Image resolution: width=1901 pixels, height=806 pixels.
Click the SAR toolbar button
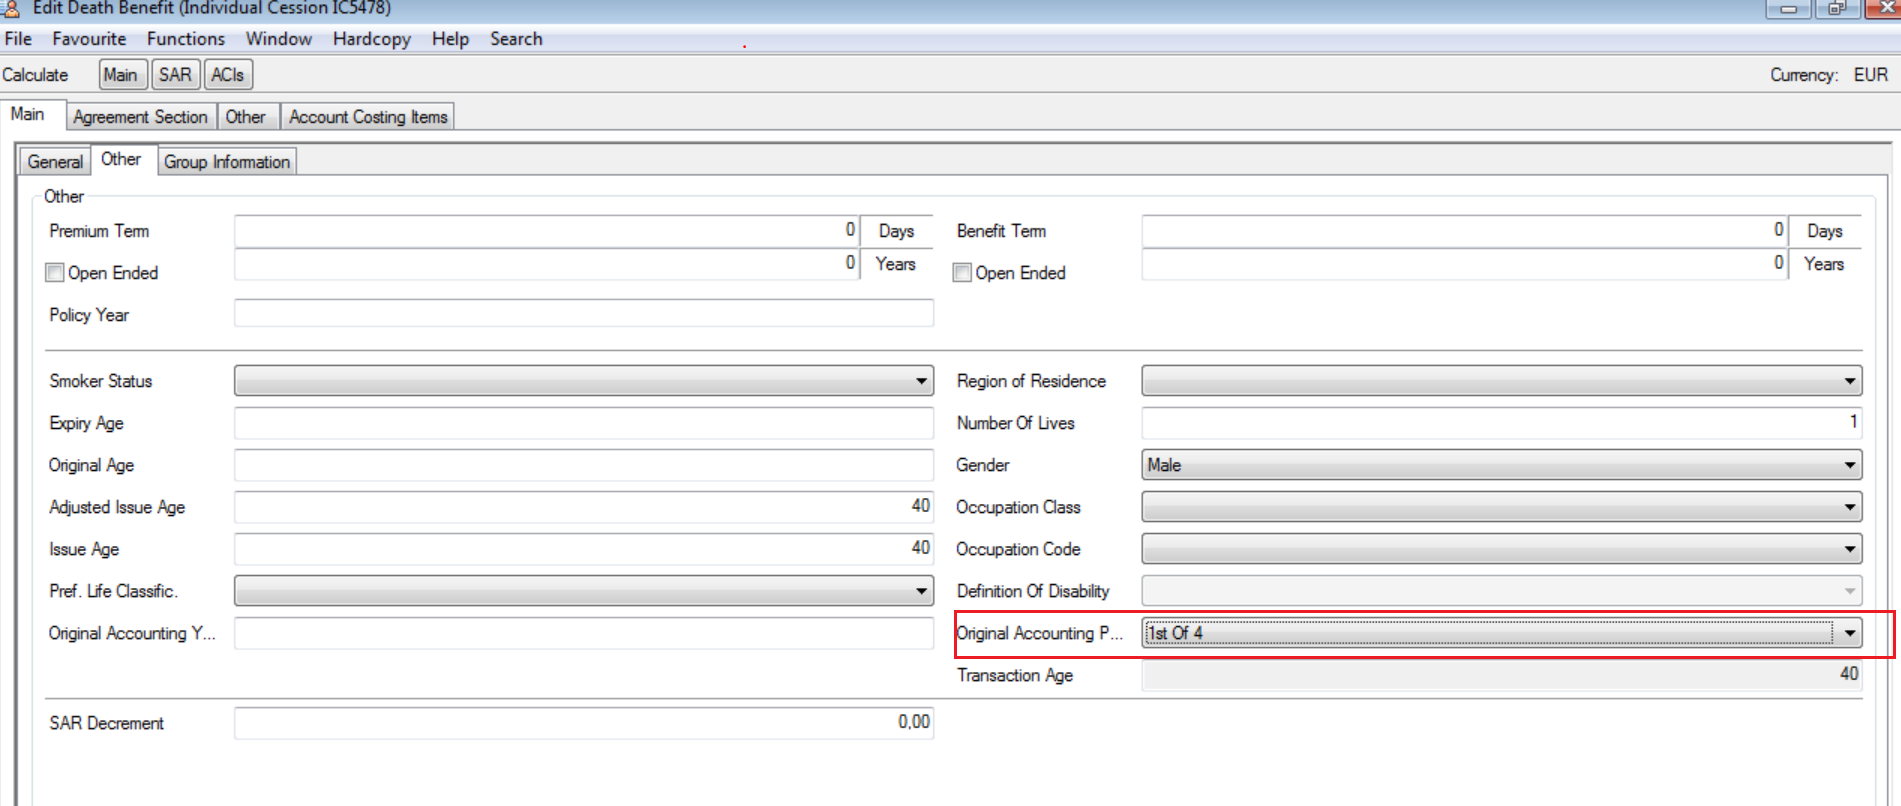coord(175,75)
